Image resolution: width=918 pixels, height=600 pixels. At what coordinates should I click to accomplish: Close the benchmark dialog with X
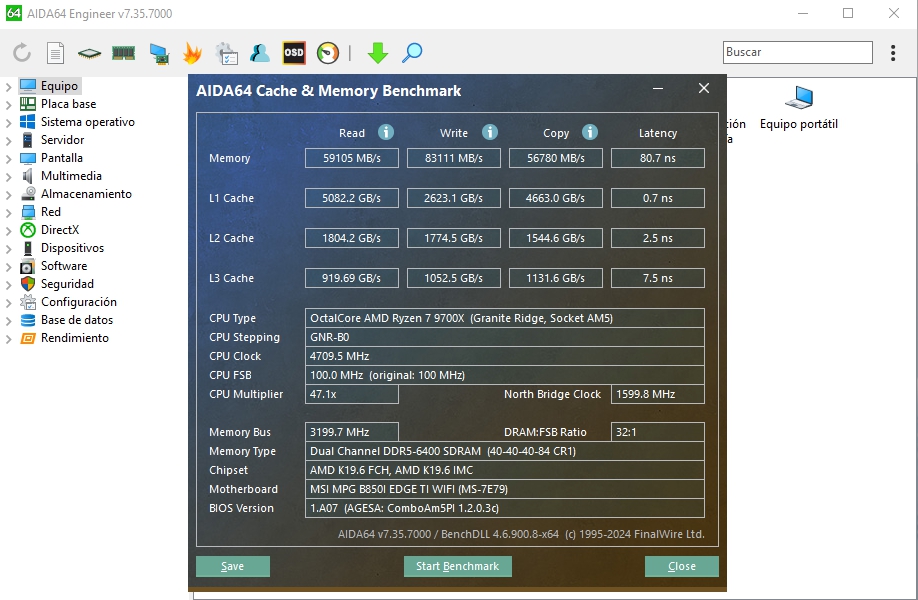coord(704,88)
